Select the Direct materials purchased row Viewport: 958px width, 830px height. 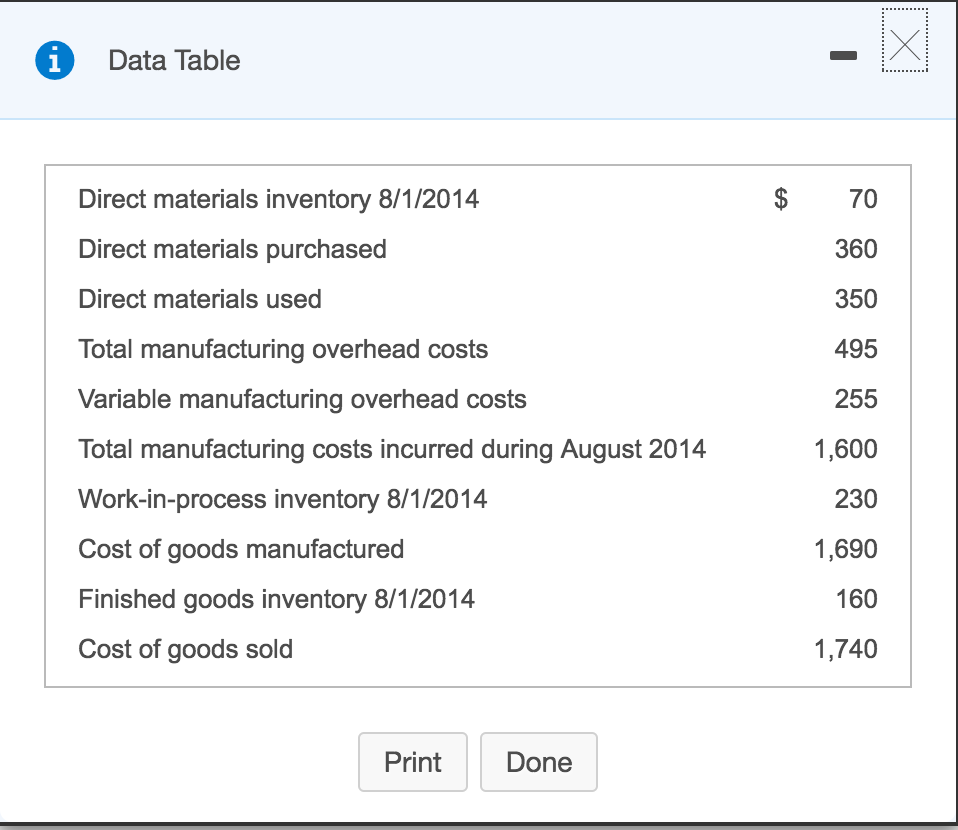tap(232, 249)
